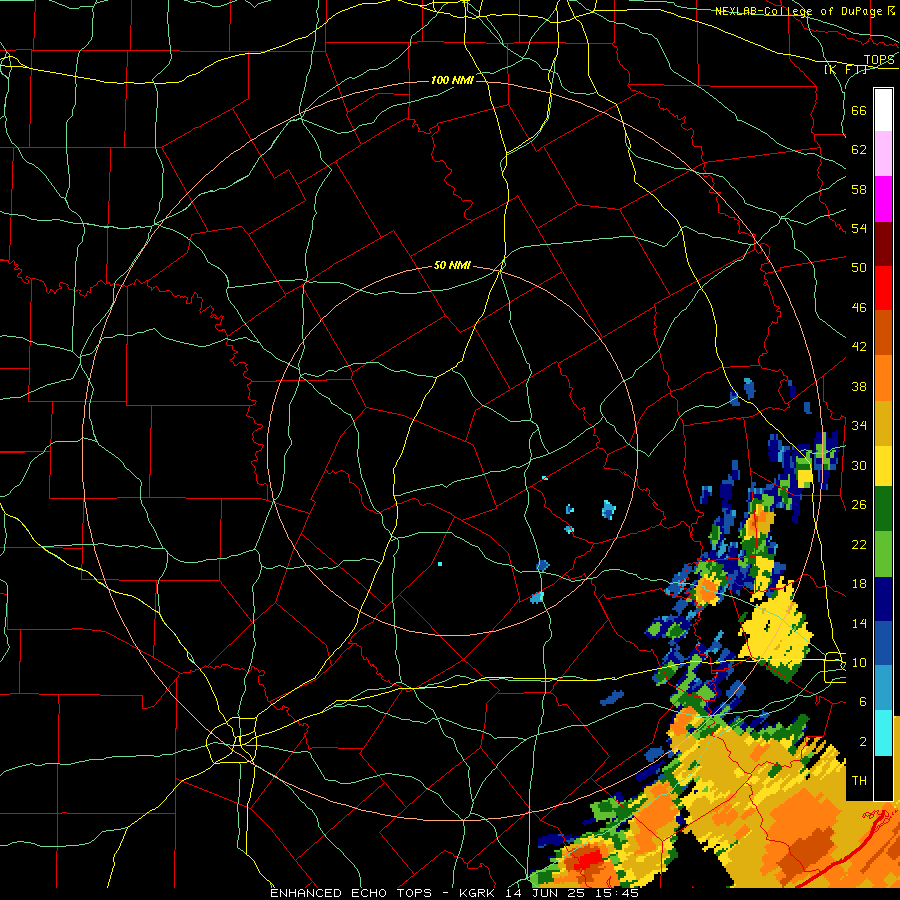The height and width of the screenshot is (900, 900).
Task: Click the '26' legend value
Action: coord(859,505)
